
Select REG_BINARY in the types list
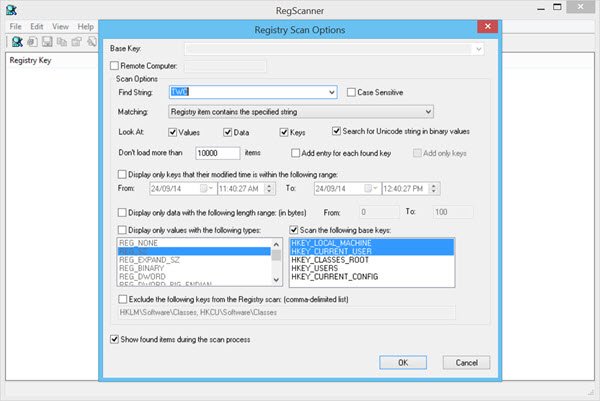coord(194,268)
